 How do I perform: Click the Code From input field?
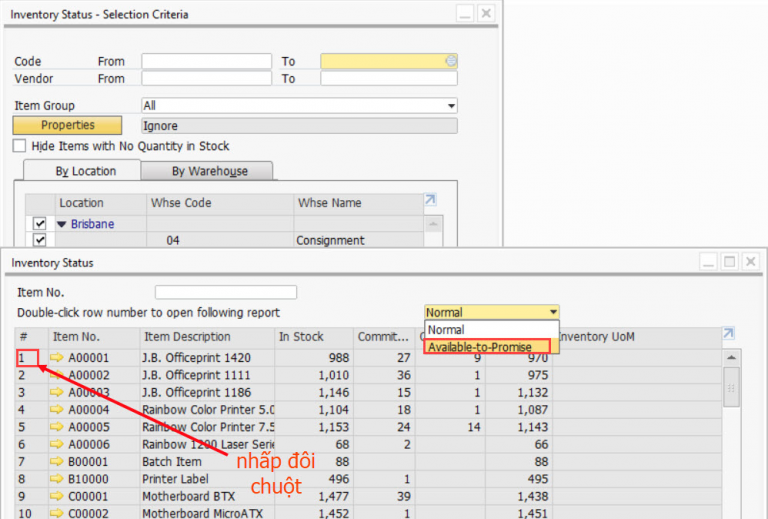[207, 61]
